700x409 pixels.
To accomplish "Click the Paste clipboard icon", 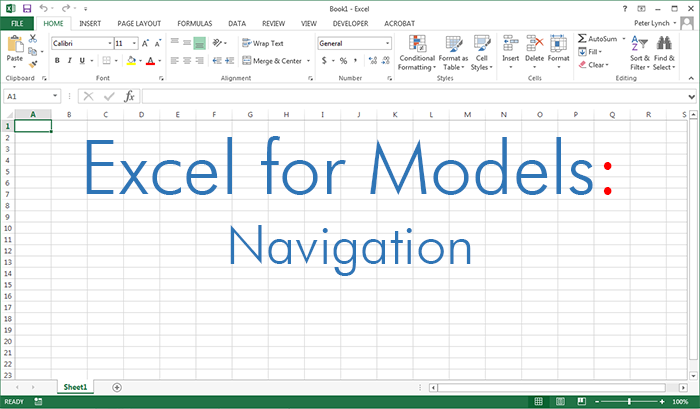I will click(x=15, y=44).
